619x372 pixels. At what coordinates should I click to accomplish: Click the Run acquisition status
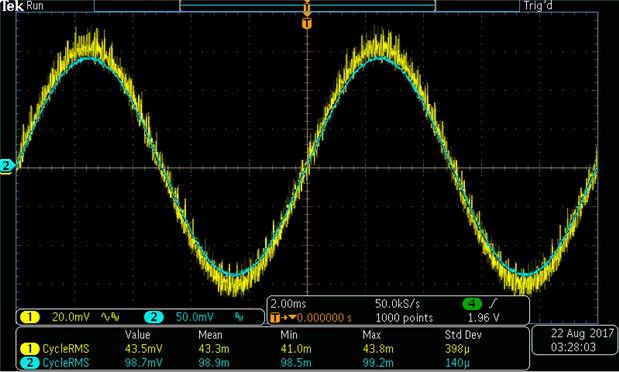pyautogui.click(x=34, y=6)
